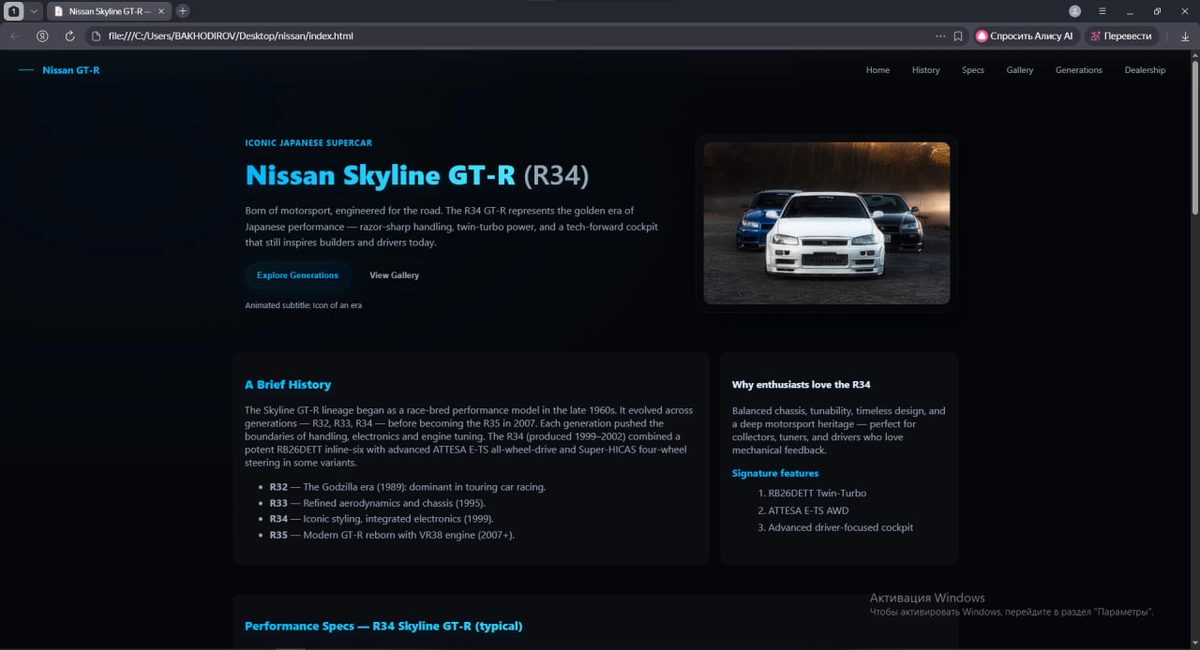The width and height of the screenshot is (1200, 650).
Task: Click the View Gallery button
Action: click(394, 275)
